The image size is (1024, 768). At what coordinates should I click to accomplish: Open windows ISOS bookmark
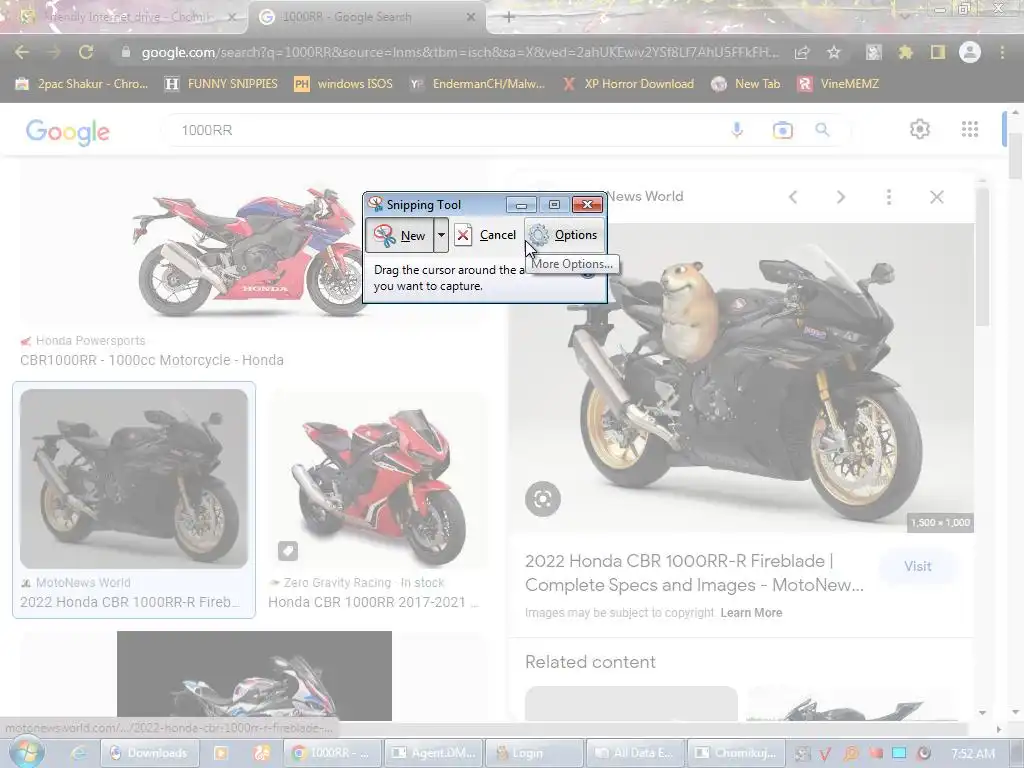[x=344, y=84]
